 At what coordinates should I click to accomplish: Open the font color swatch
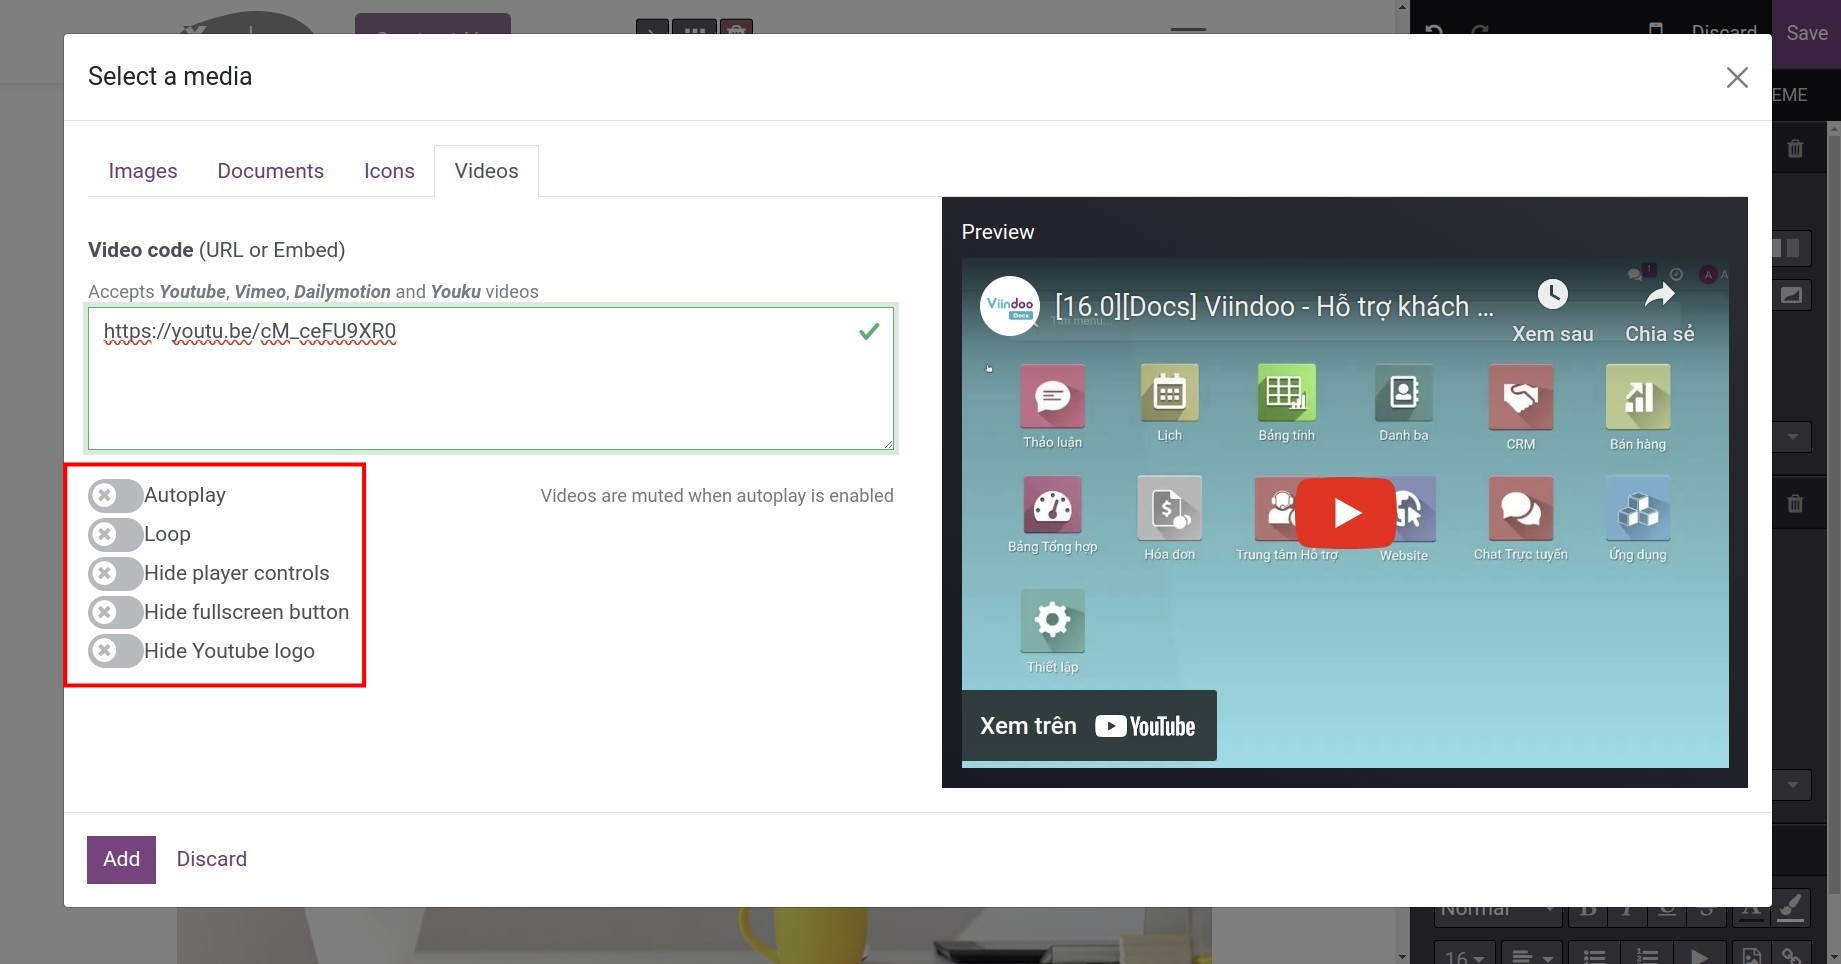tap(1751, 909)
